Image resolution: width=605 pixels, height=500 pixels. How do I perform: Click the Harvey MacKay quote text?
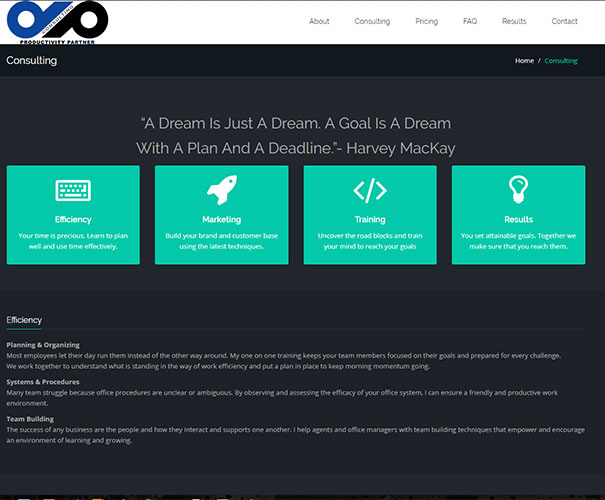(x=297, y=136)
